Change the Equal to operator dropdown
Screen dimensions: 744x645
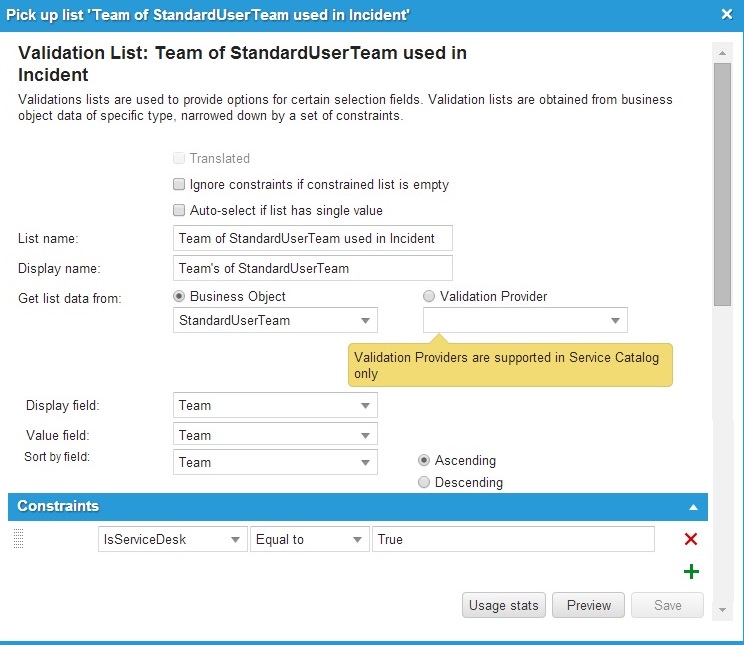coord(309,540)
